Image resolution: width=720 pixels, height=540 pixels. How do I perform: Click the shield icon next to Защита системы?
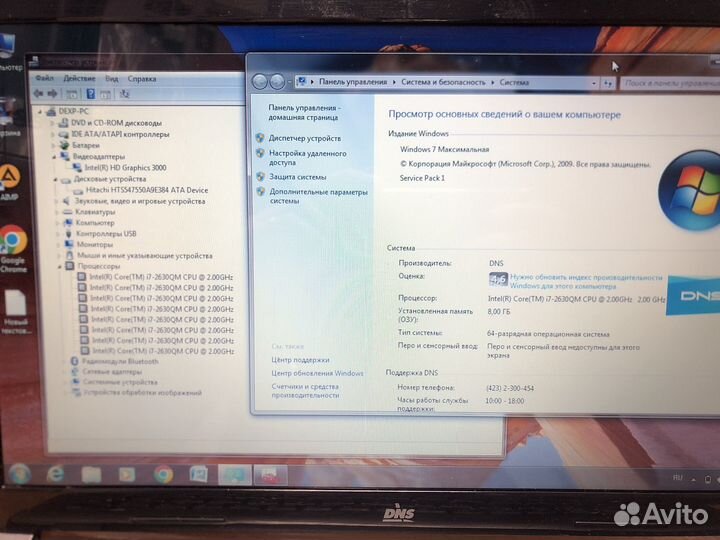pyautogui.click(x=260, y=177)
